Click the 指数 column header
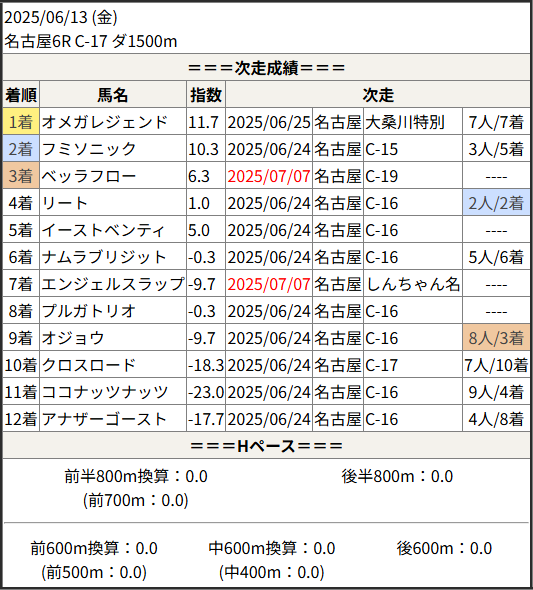The height and width of the screenshot is (590, 533). pos(206,94)
